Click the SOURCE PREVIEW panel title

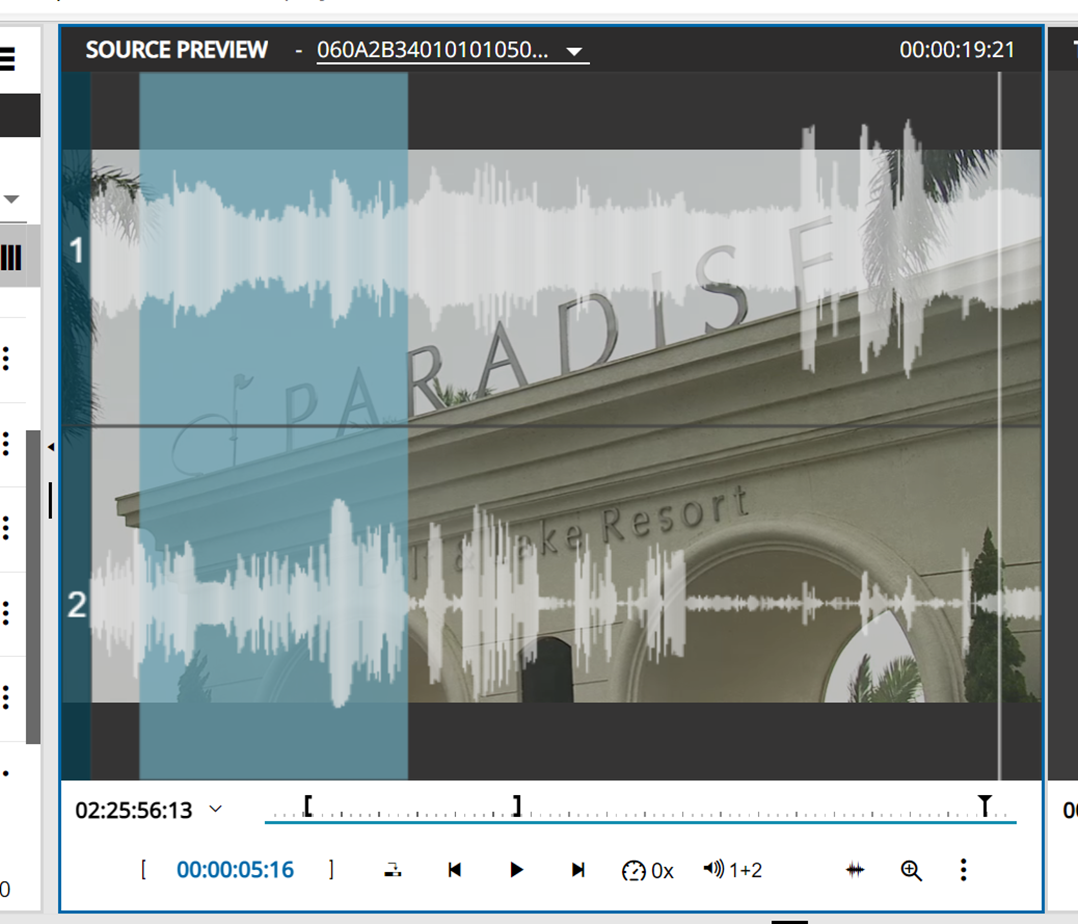click(x=177, y=49)
